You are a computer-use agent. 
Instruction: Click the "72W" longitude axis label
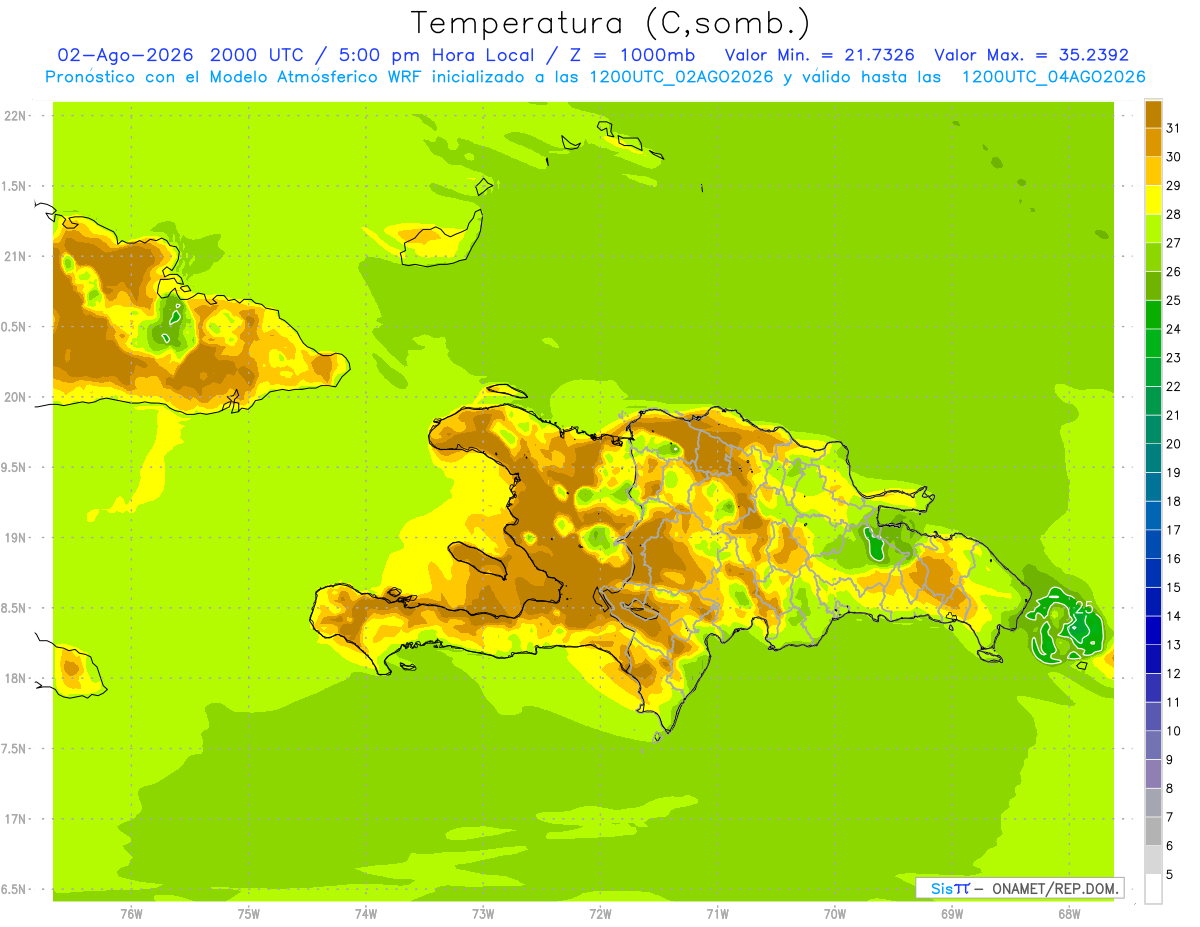click(600, 914)
